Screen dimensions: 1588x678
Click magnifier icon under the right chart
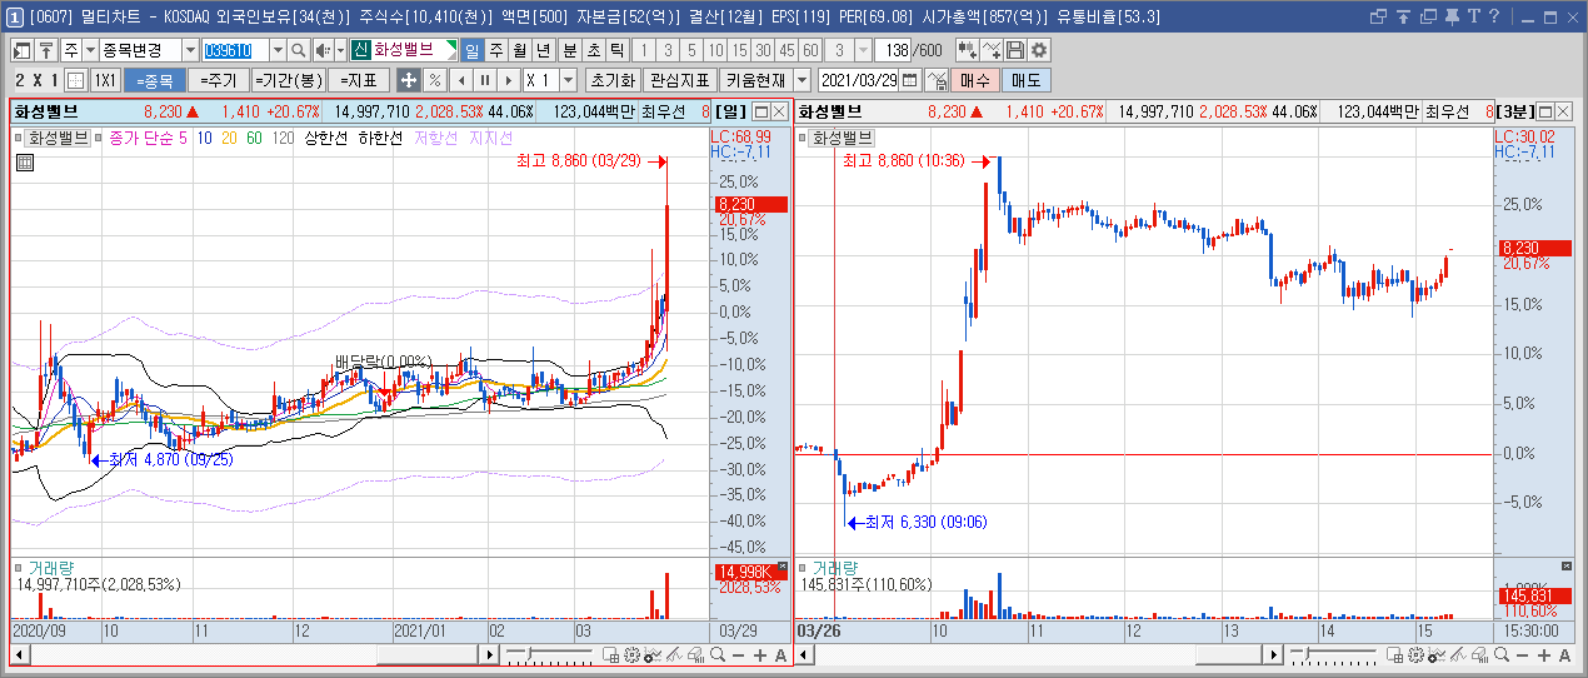click(x=1501, y=655)
